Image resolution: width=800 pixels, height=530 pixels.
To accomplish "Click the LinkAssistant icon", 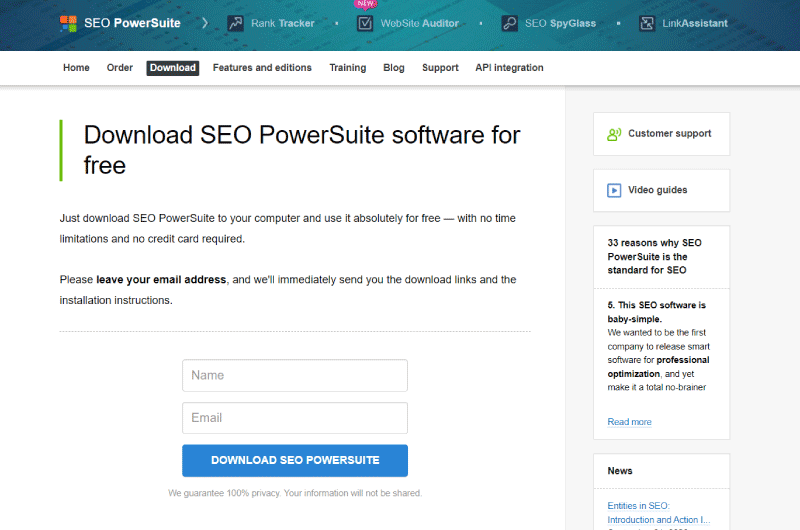I will (647, 23).
